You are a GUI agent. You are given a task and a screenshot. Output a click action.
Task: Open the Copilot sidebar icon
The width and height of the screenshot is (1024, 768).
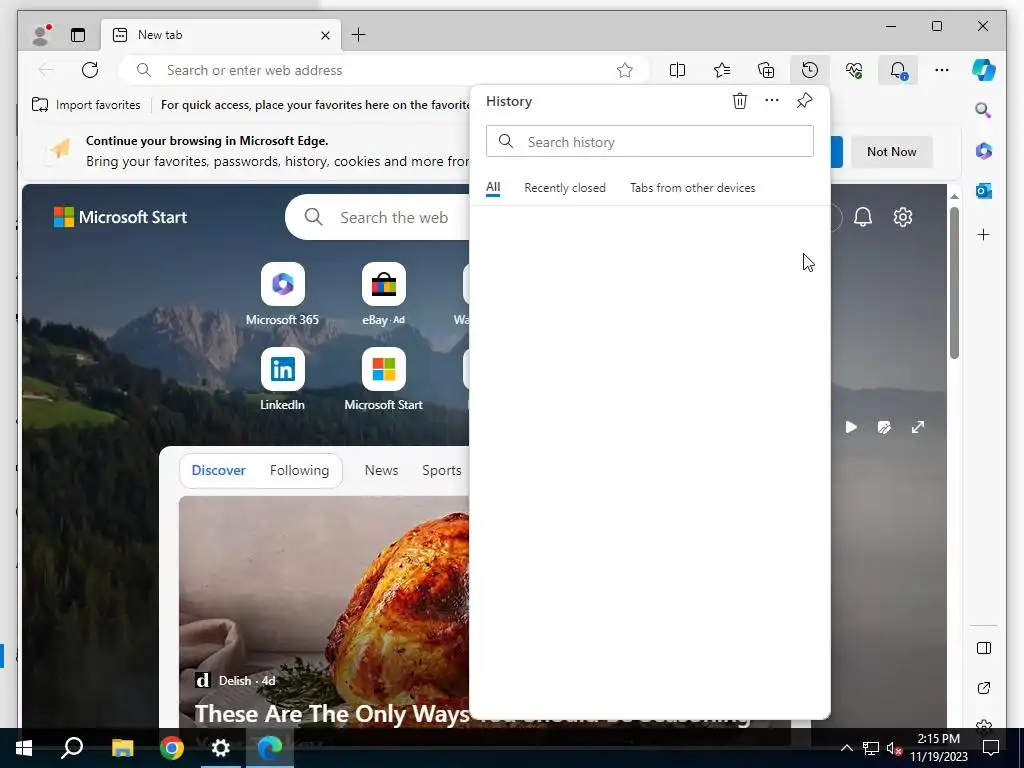pos(984,70)
